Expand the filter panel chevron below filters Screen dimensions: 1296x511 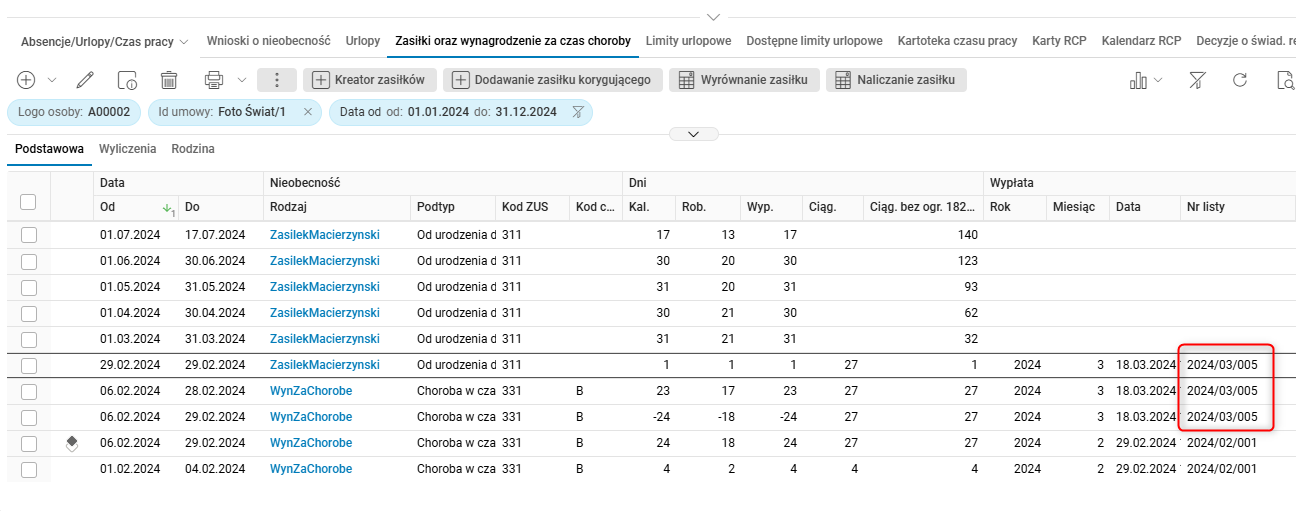[695, 133]
